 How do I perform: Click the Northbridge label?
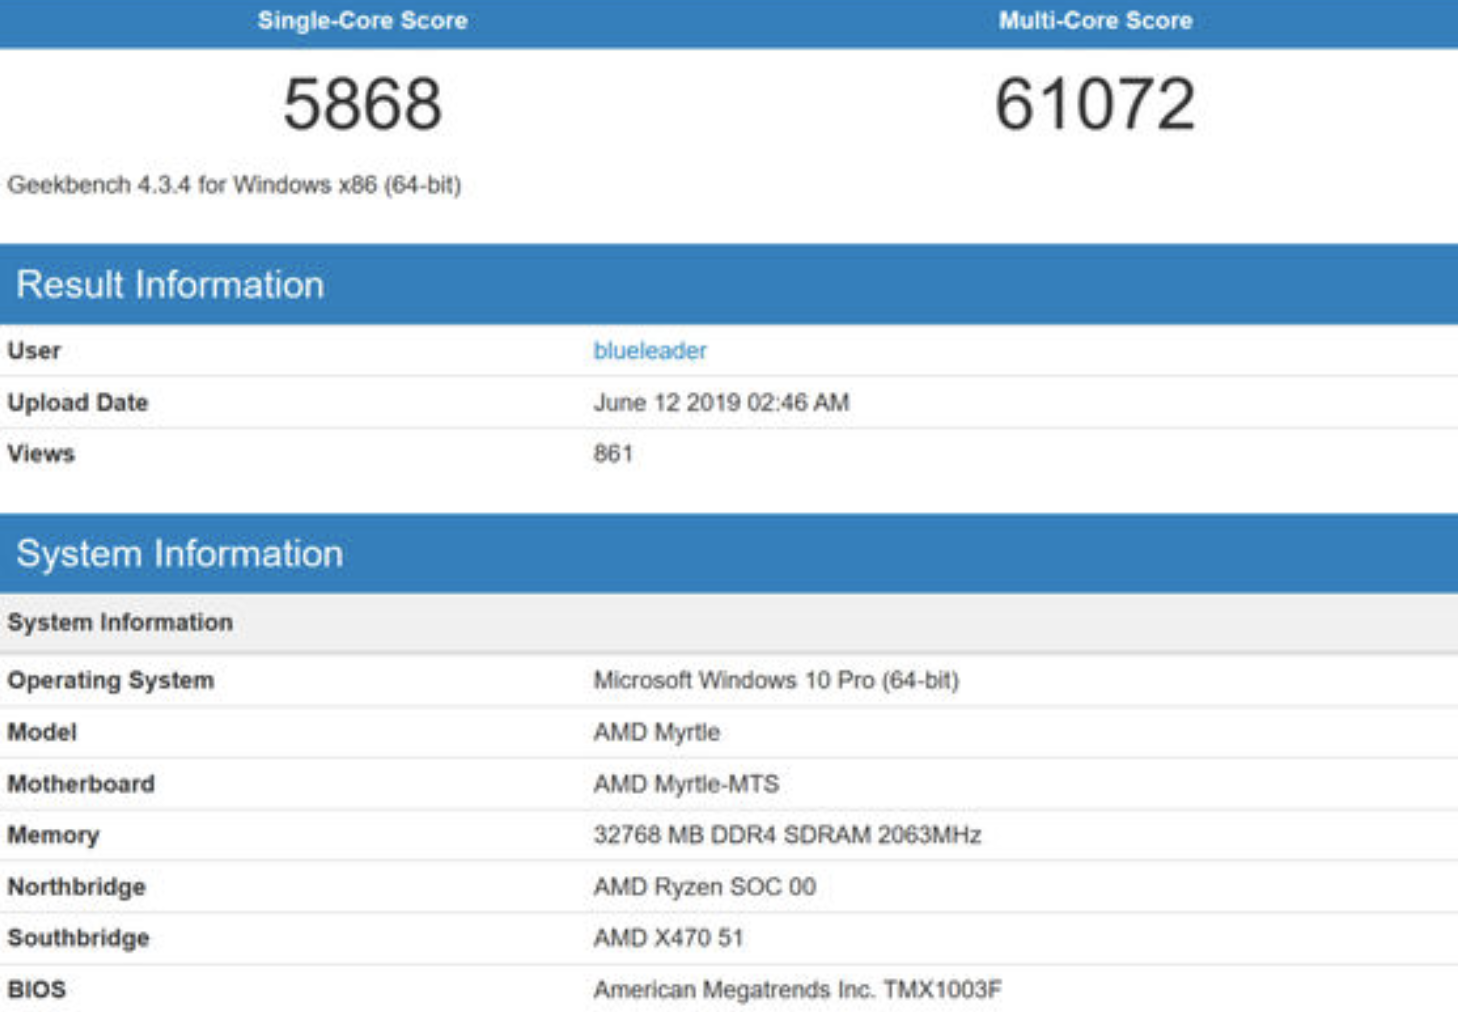[x=76, y=887]
